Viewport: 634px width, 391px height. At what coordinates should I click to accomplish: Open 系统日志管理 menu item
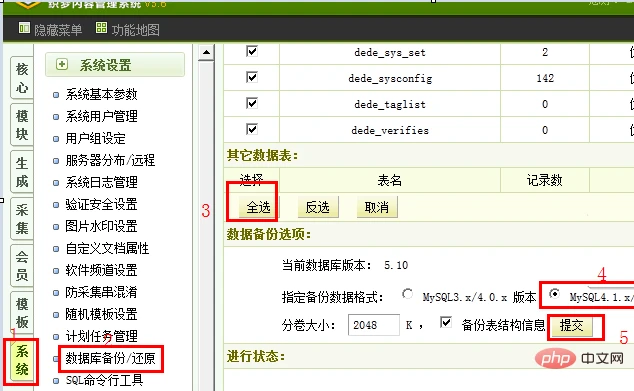[x=101, y=182]
